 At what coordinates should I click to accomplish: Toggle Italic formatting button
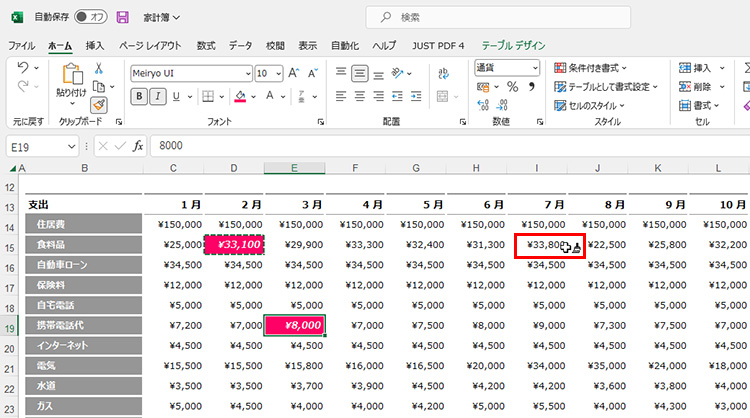[157, 97]
